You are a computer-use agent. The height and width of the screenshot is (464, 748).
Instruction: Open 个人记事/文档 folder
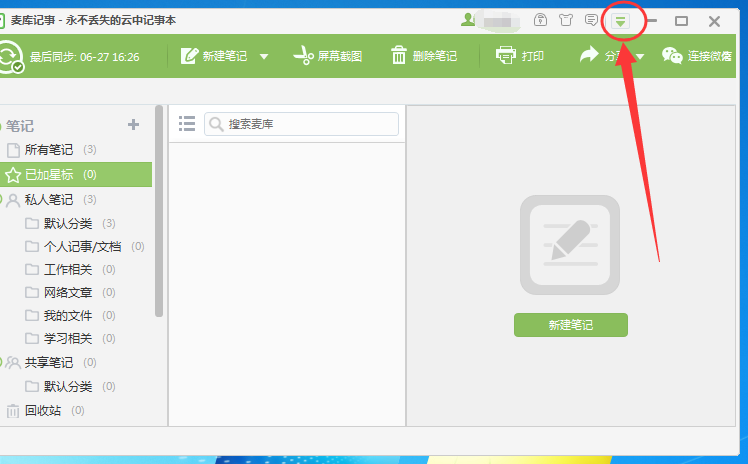(x=84, y=247)
